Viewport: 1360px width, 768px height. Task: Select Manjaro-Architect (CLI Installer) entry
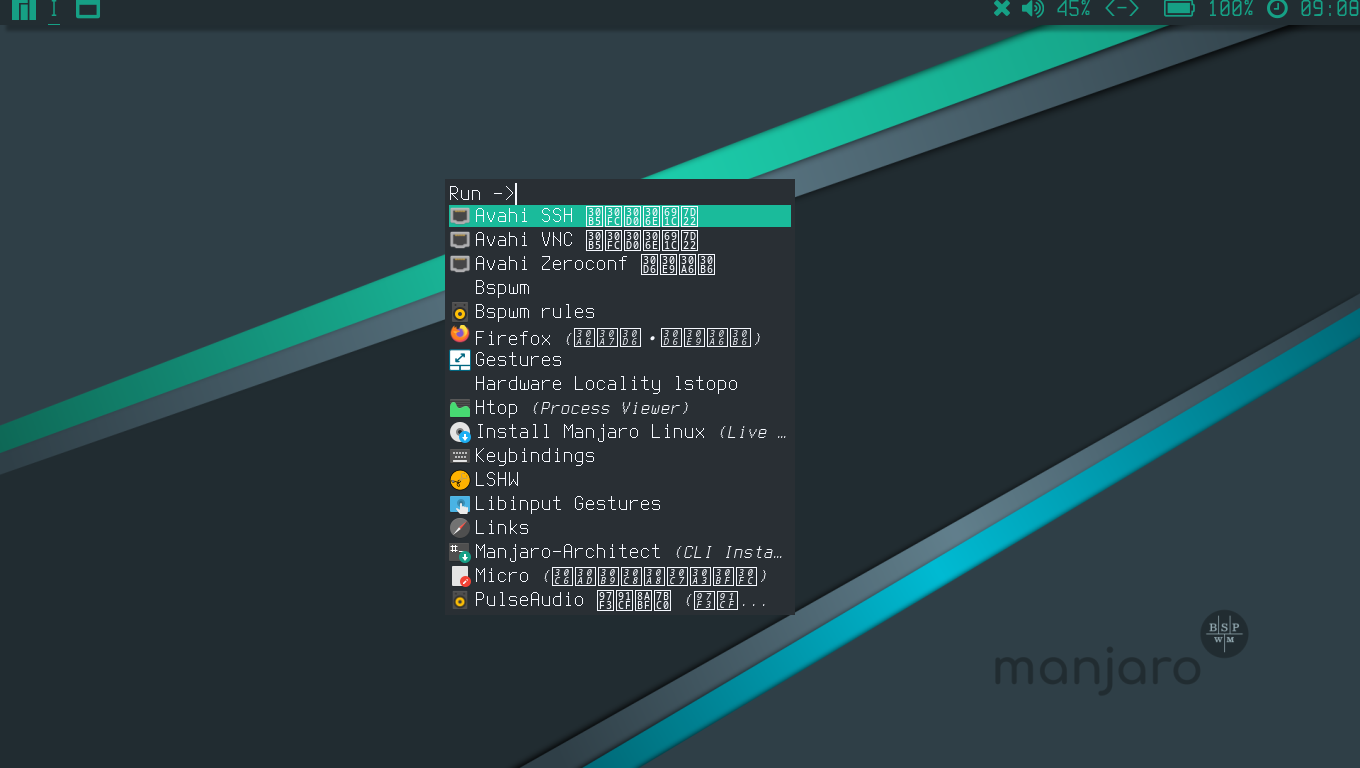[620, 552]
